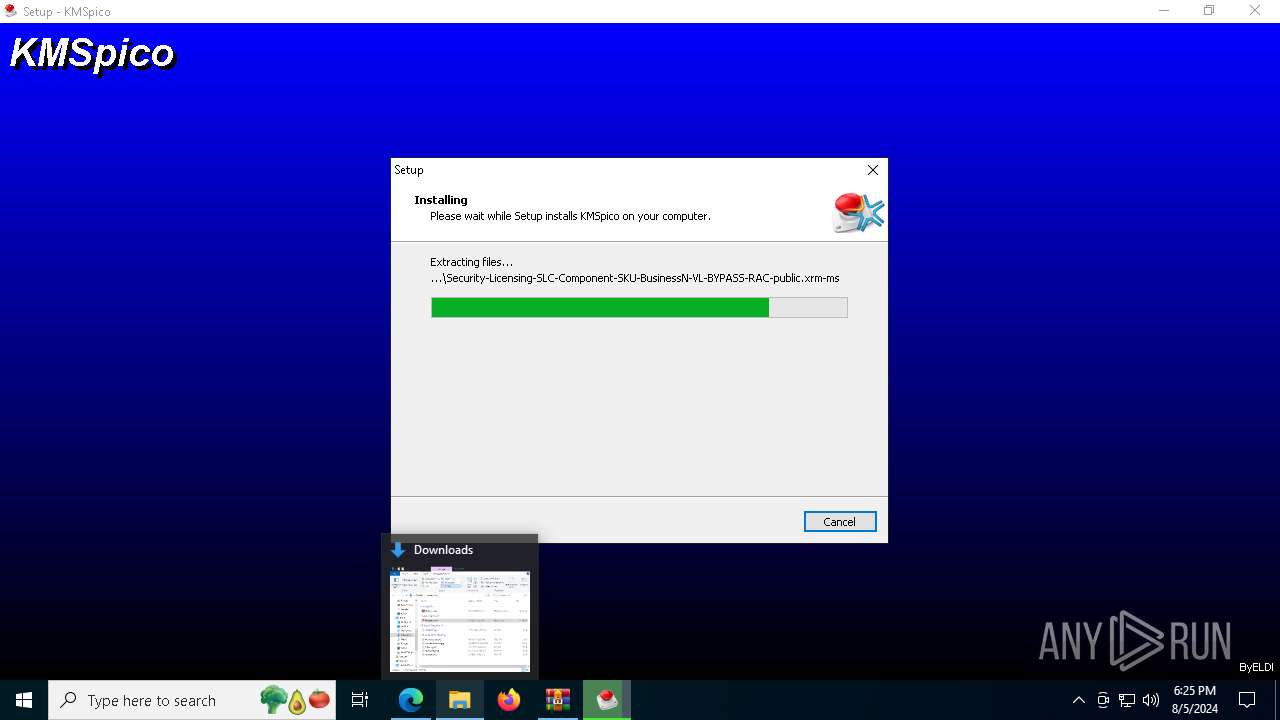Open File Explorer from taskbar
1280x720 pixels.
point(460,700)
